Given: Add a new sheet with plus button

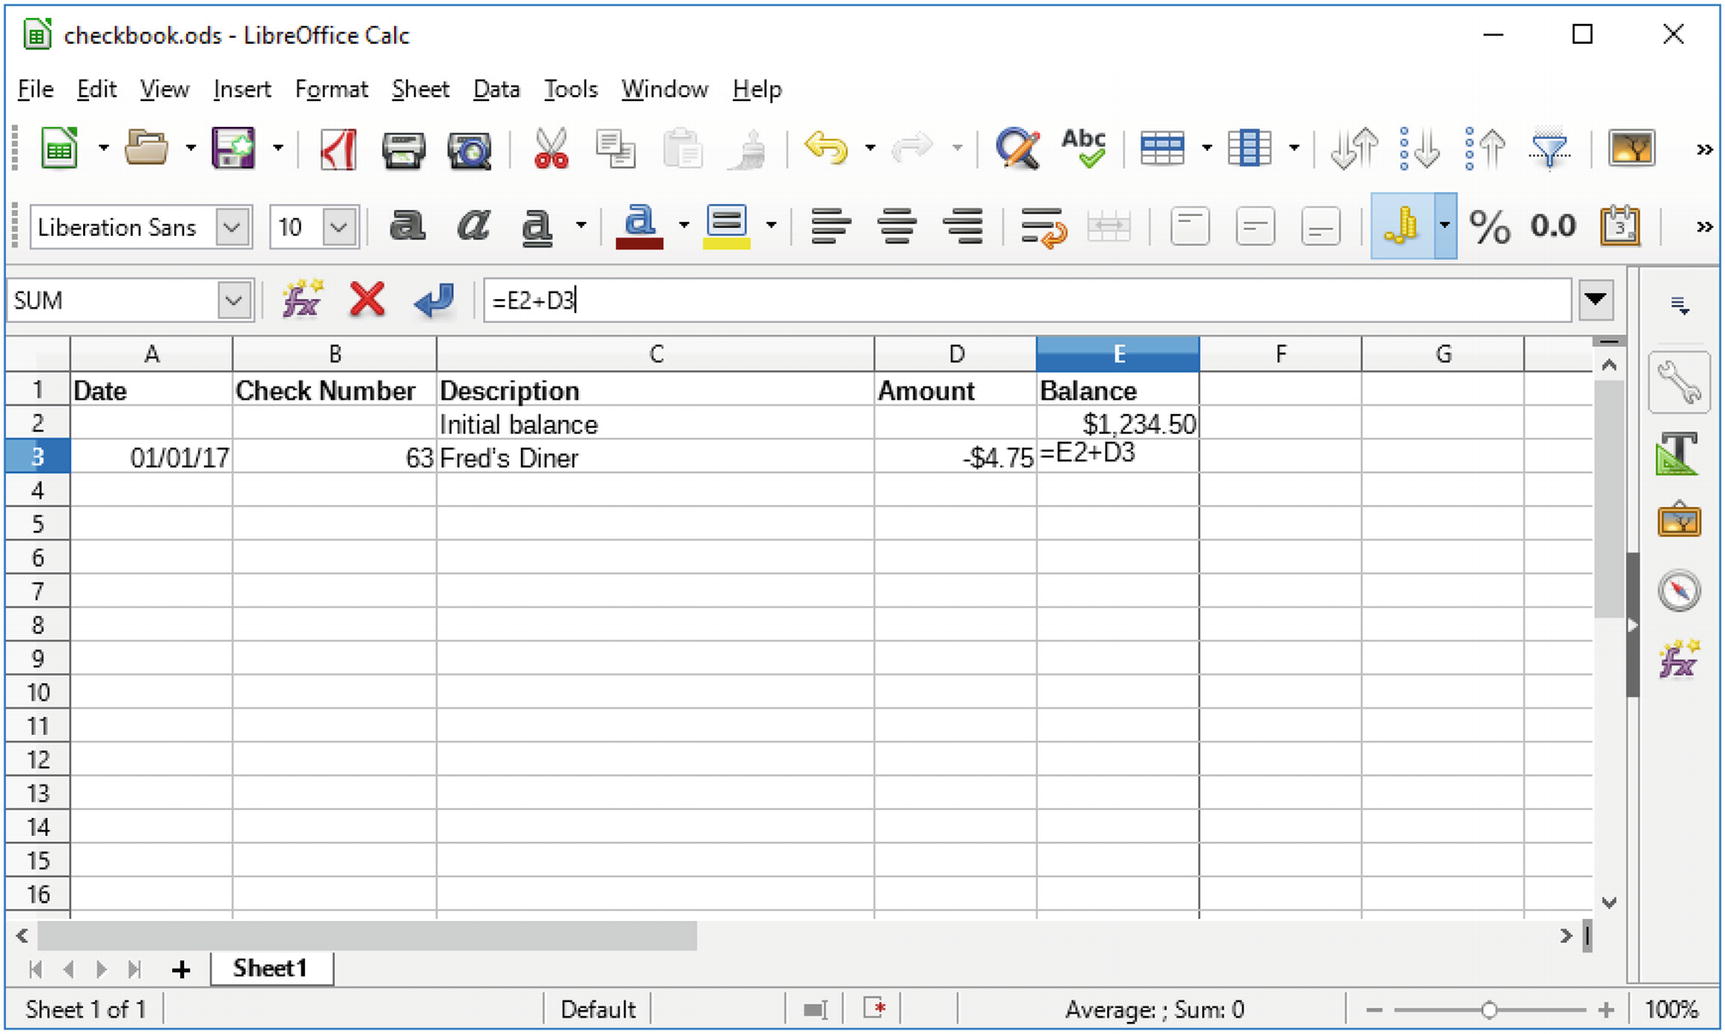Looking at the screenshot, I should coord(181,969).
